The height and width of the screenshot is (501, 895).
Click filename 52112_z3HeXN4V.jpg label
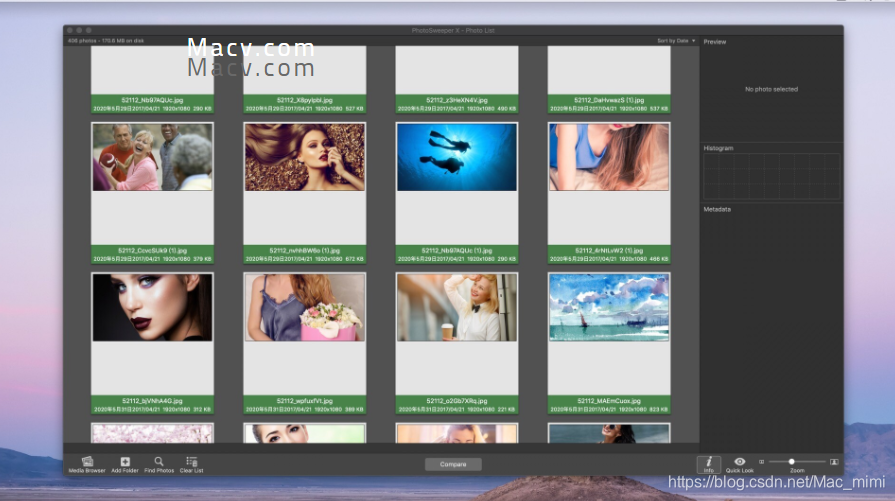click(x=457, y=100)
